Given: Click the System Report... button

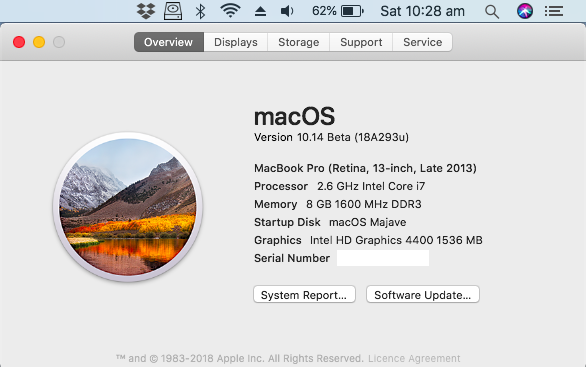Looking at the screenshot, I should 304,294.
